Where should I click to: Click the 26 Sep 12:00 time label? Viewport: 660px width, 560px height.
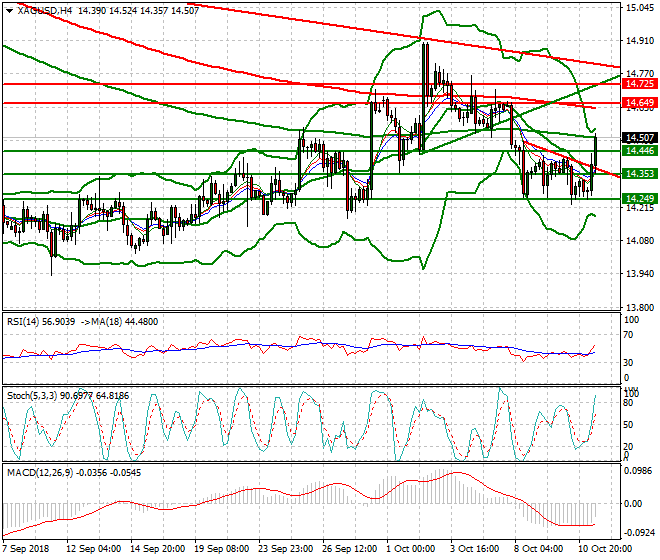pyautogui.click(x=350, y=549)
